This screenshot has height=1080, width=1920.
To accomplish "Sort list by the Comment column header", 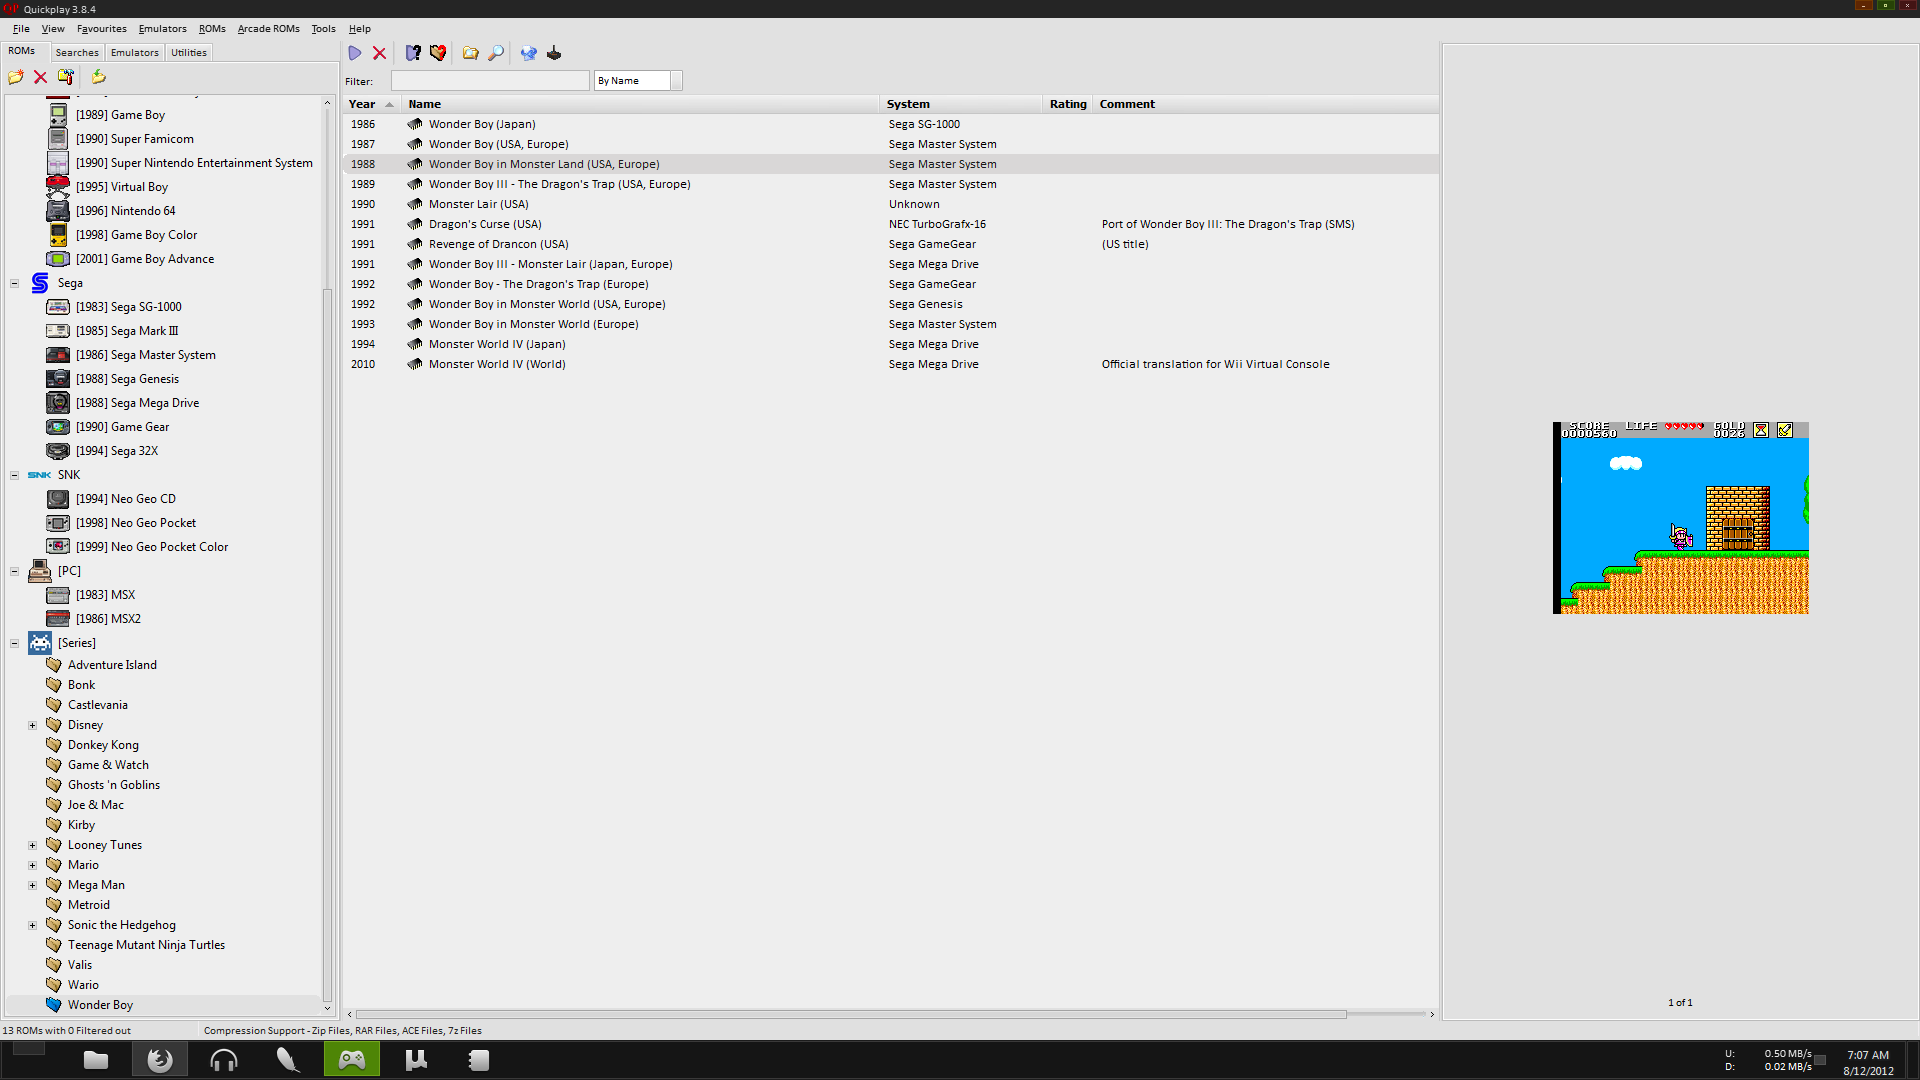I will [1265, 104].
